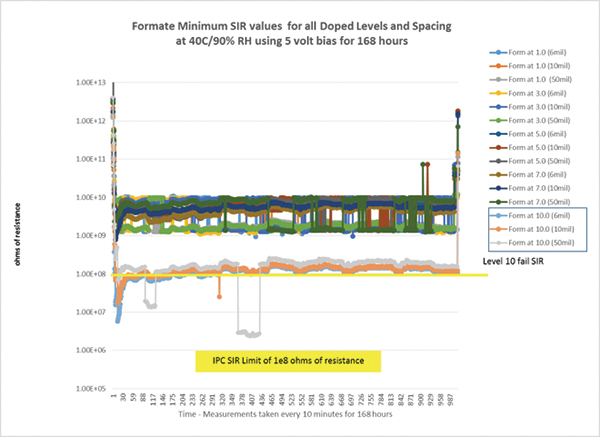Select legend entry 'Form at 5.0 (6mil)'

tap(528, 134)
